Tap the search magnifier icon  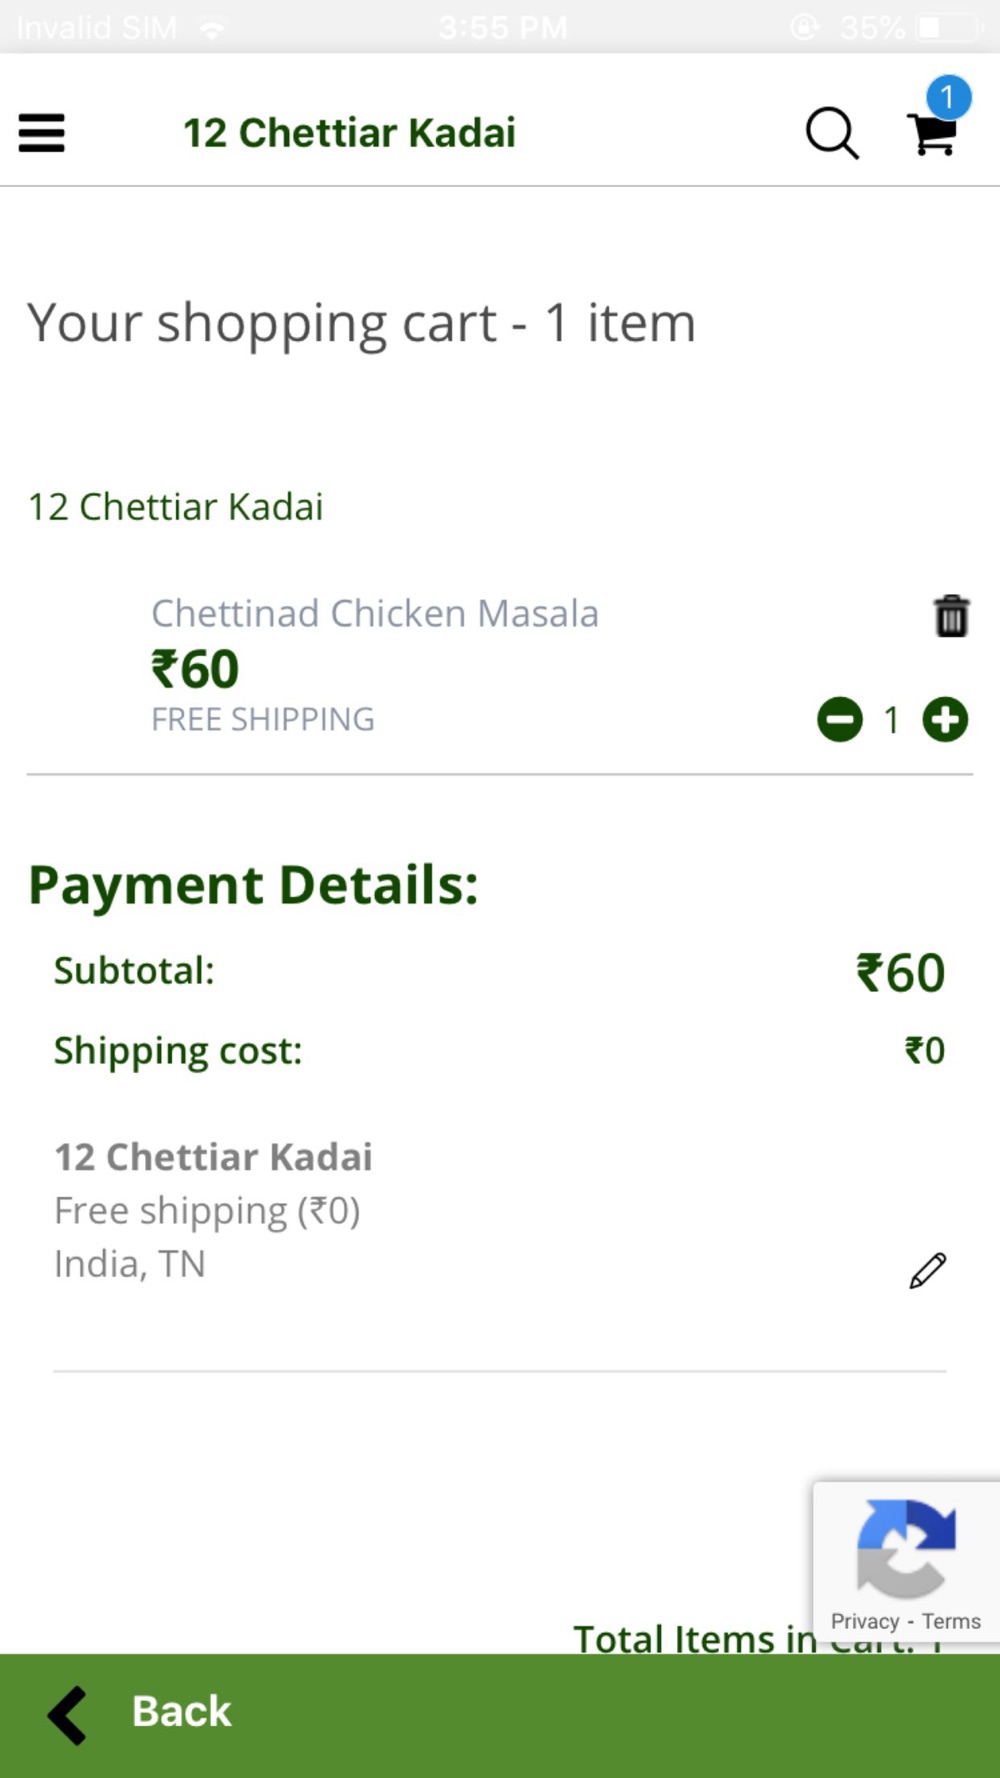click(x=832, y=133)
